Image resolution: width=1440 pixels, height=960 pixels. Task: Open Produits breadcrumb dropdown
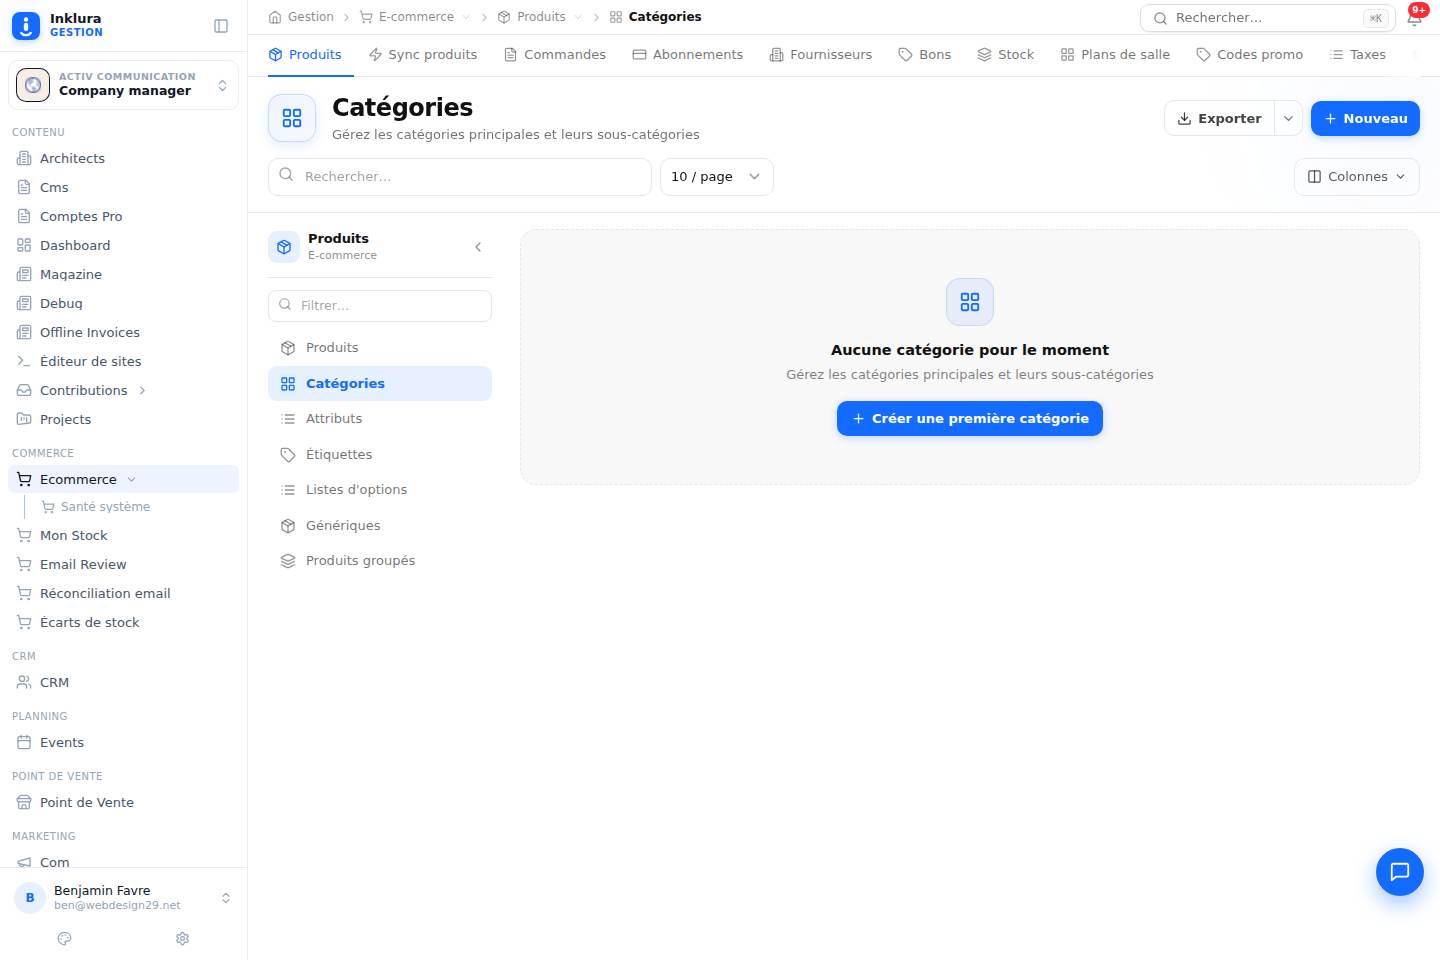(x=578, y=17)
